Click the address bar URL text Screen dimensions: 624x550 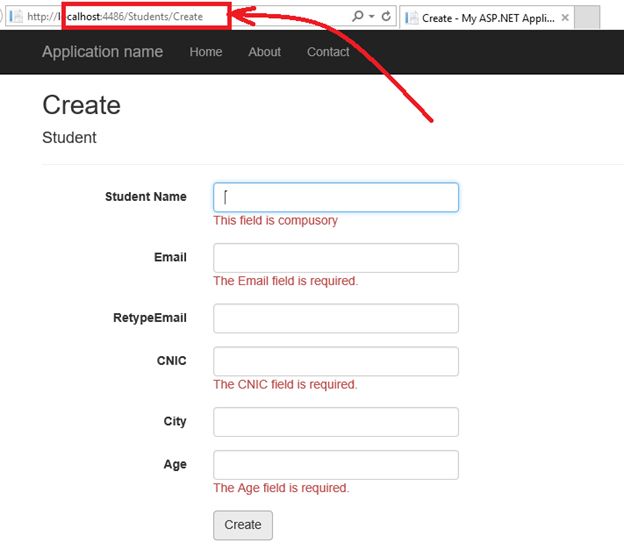click(115, 16)
